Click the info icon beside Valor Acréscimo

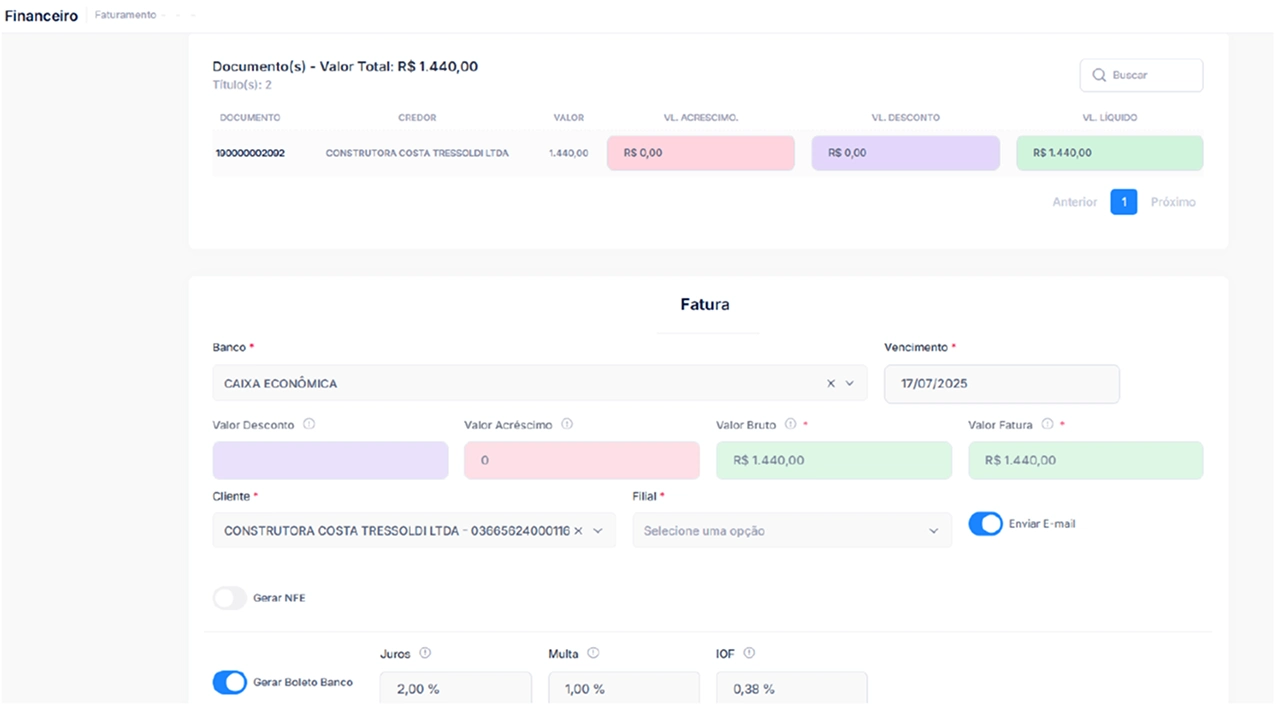567,424
